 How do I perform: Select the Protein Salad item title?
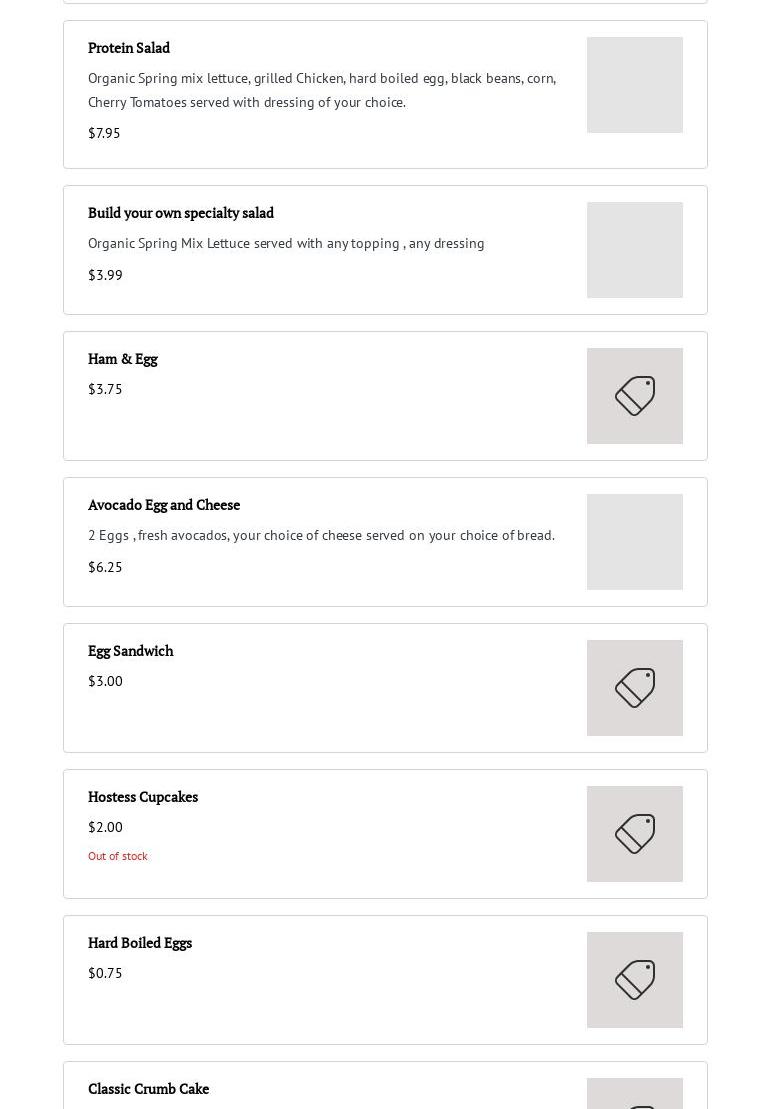coord(129,48)
